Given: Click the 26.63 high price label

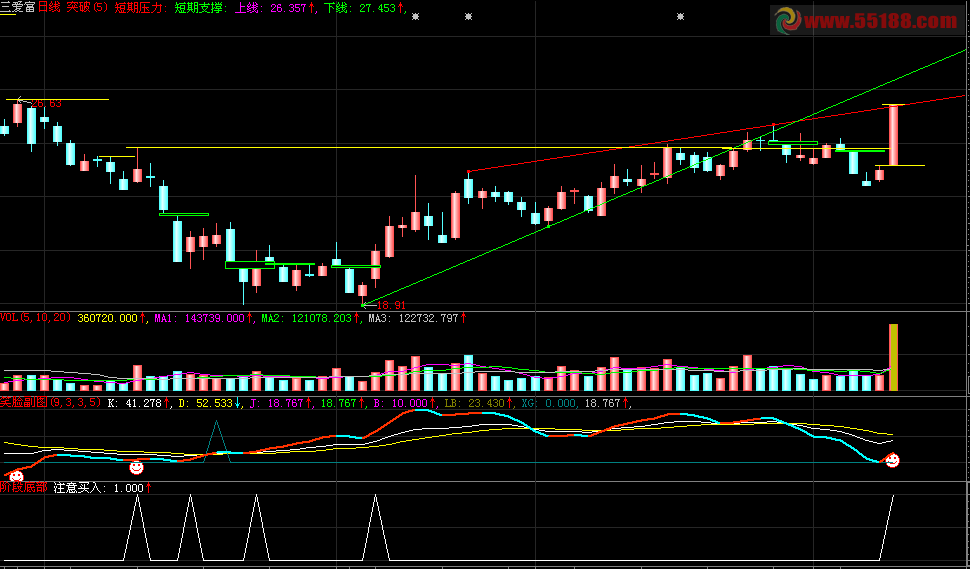Looking at the screenshot, I should (x=46, y=104).
